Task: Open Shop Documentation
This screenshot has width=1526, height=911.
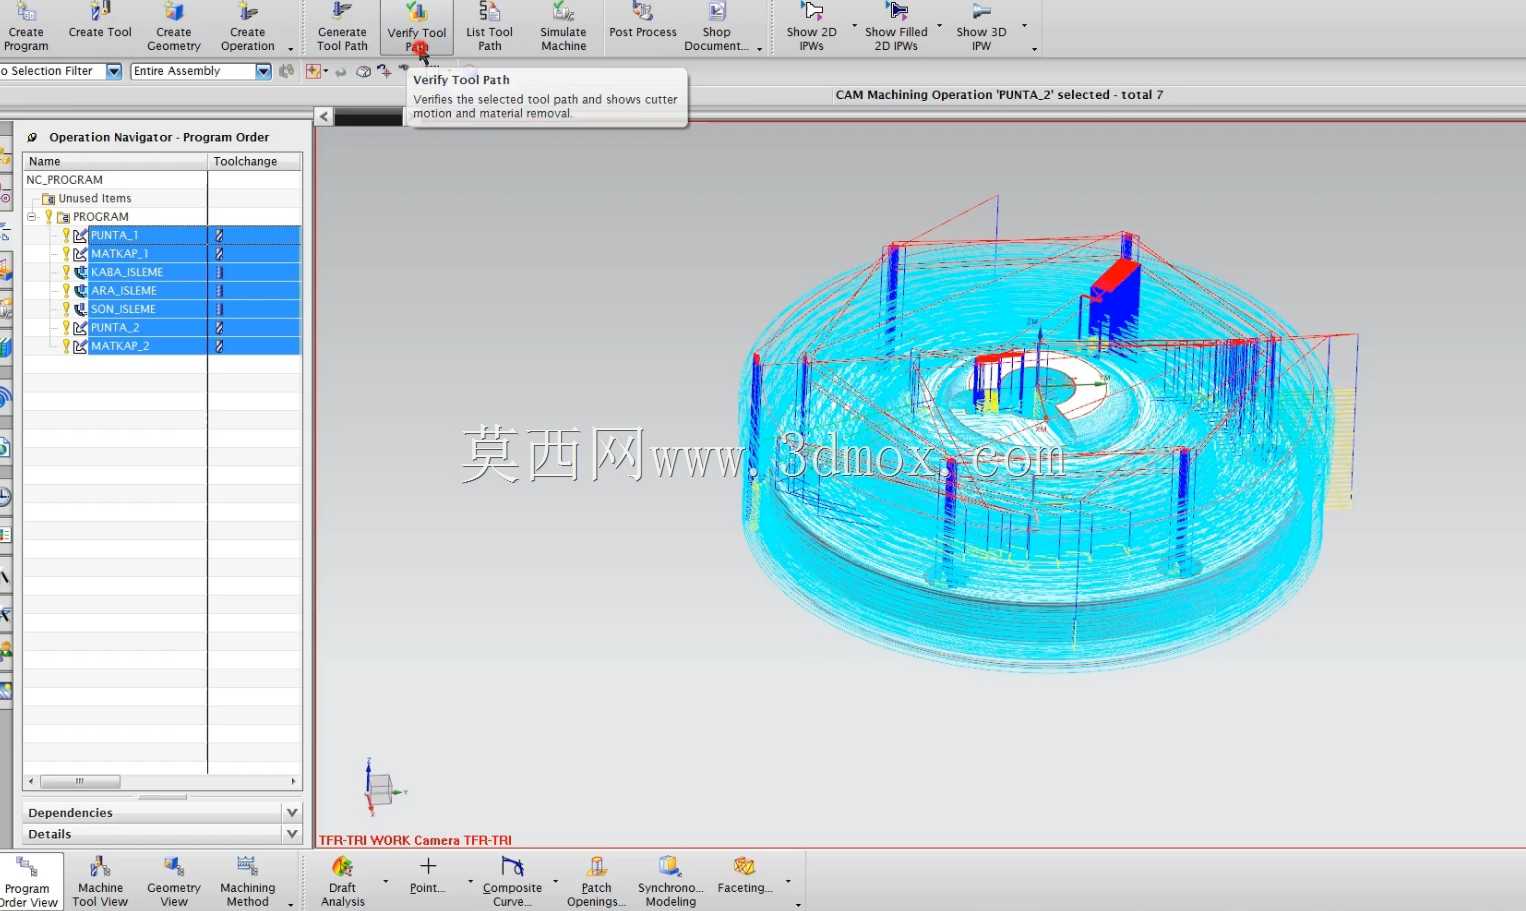Action: pos(716,26)
